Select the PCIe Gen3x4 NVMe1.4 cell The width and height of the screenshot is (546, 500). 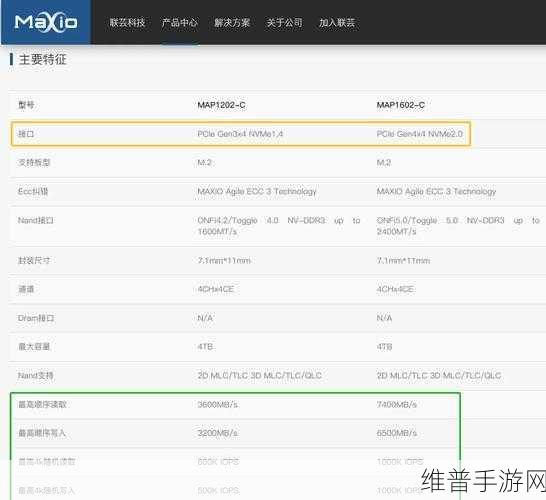(x=240, y=134)
